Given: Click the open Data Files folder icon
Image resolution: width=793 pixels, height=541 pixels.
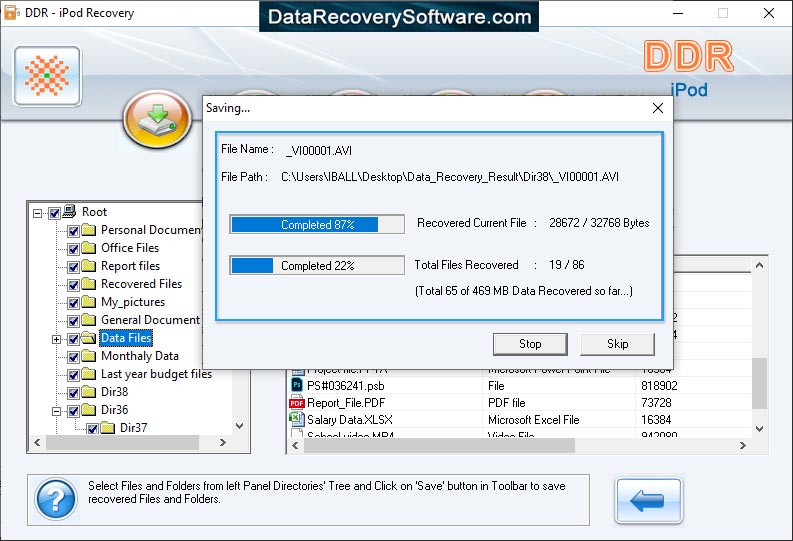Looking at the screenshot, I should click(89, 338).
